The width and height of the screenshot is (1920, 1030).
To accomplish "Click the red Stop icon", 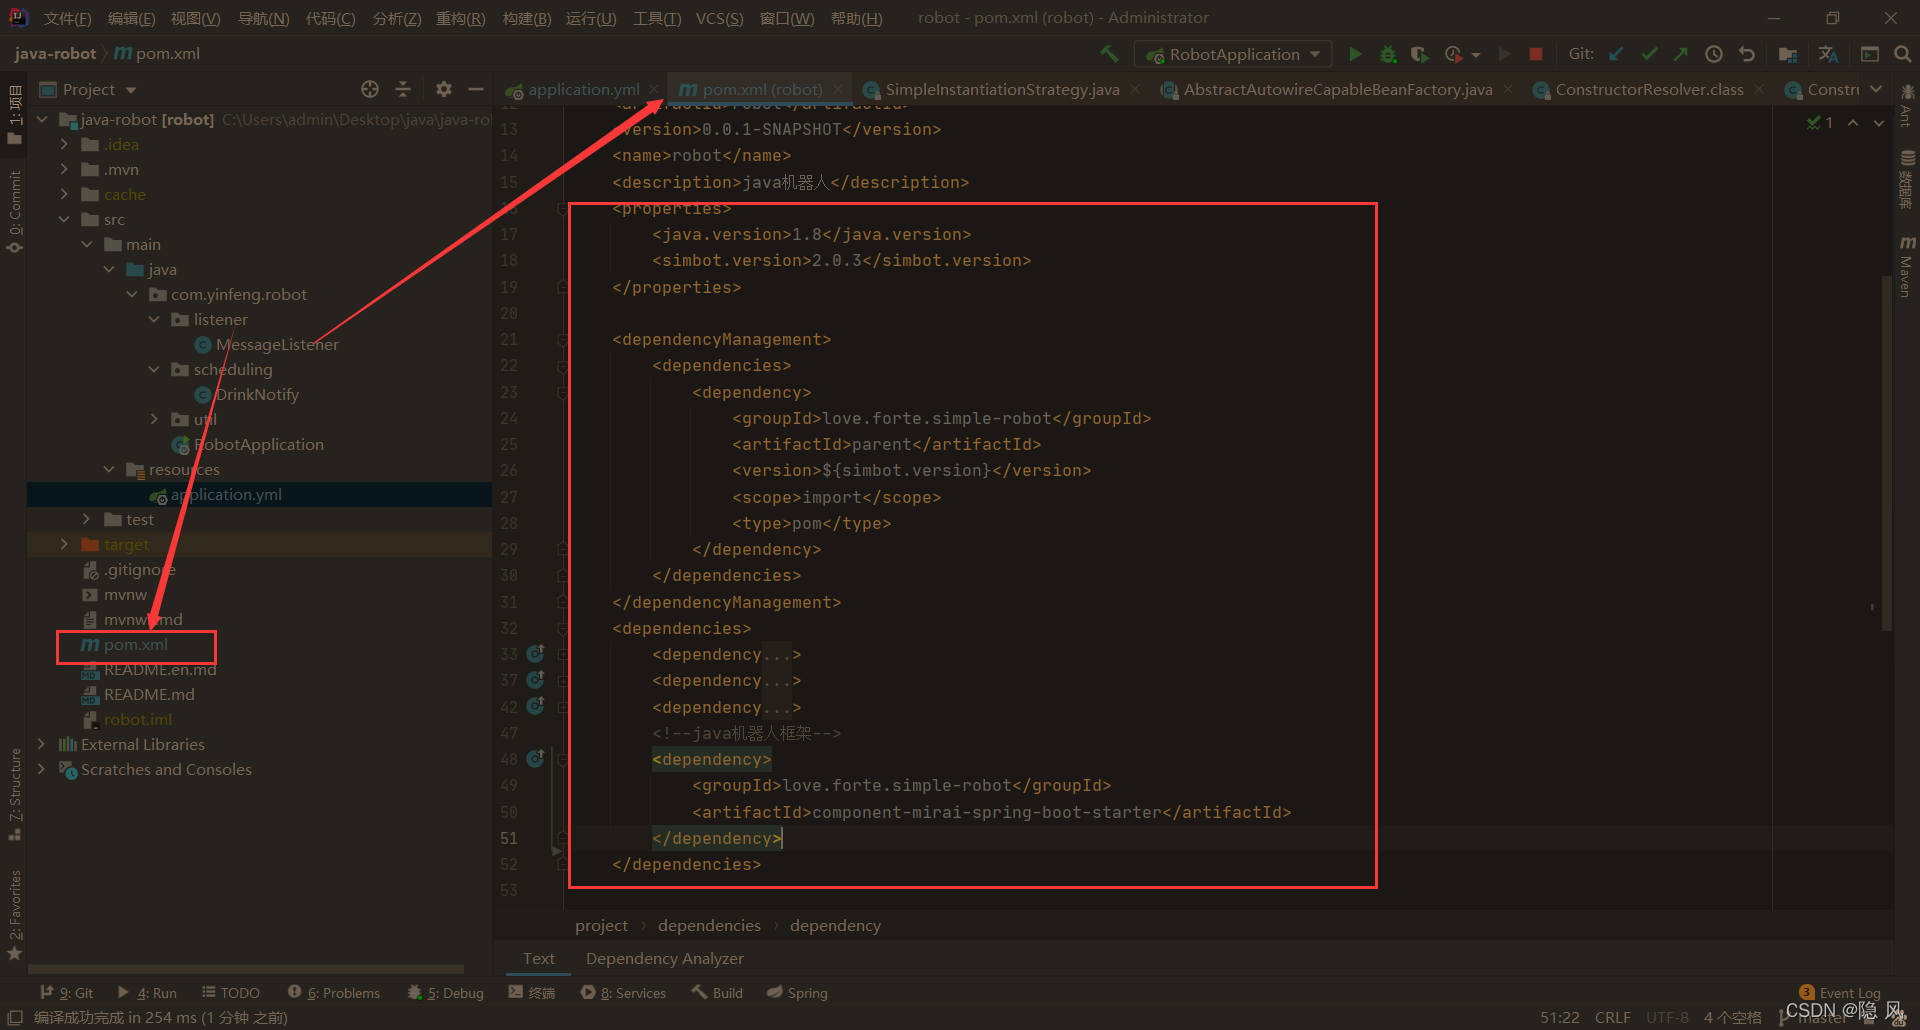I will 1536,54.
